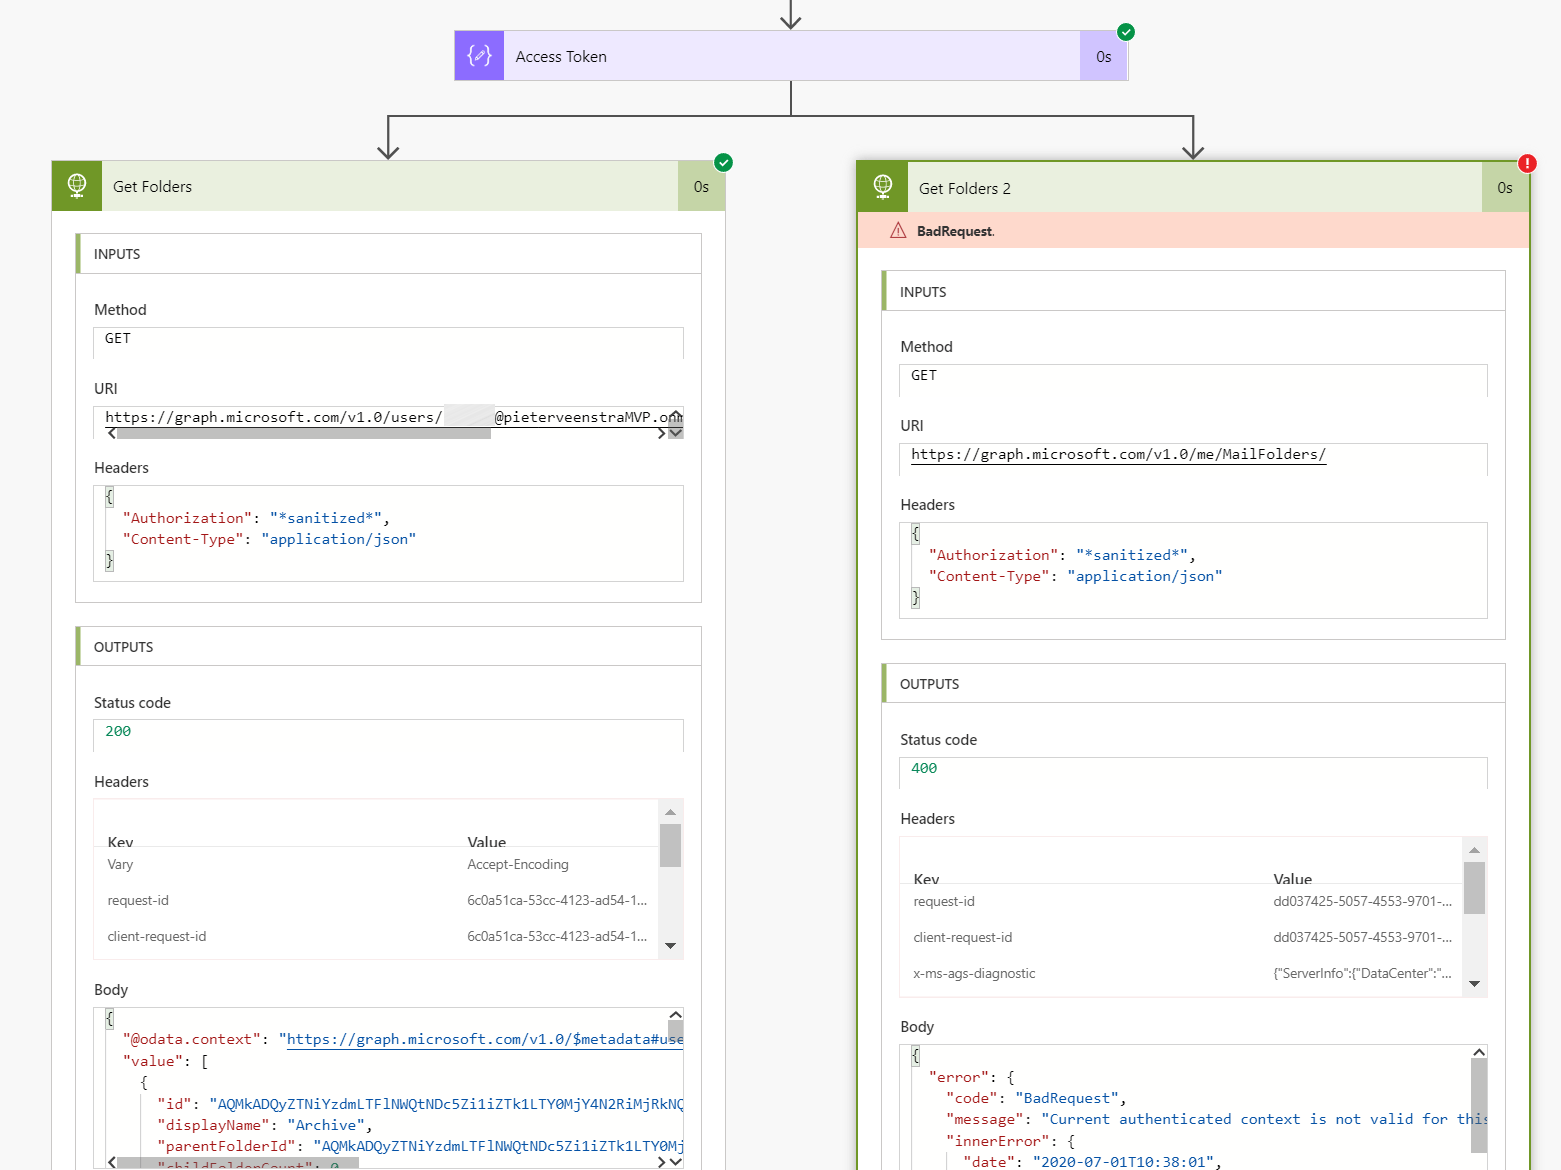1561x1170 pixels.
Task: Click the "displayName": "Archive" line in the body
Action: click(x=264, y=1126)
